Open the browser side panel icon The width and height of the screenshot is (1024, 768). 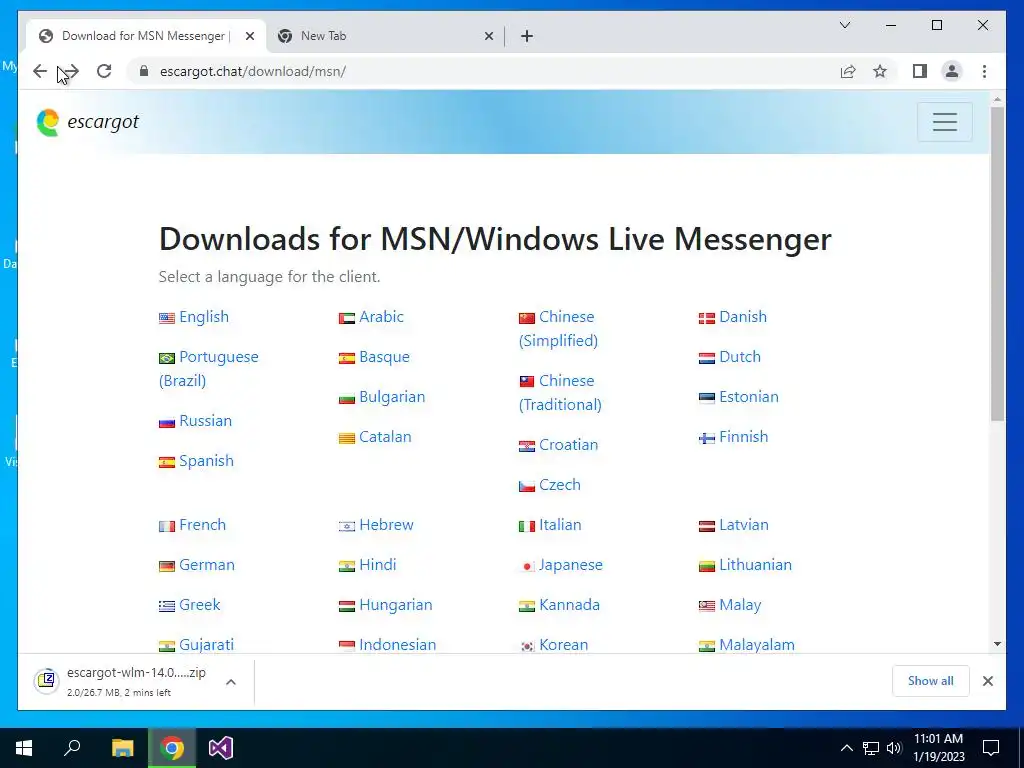point(920,71)
